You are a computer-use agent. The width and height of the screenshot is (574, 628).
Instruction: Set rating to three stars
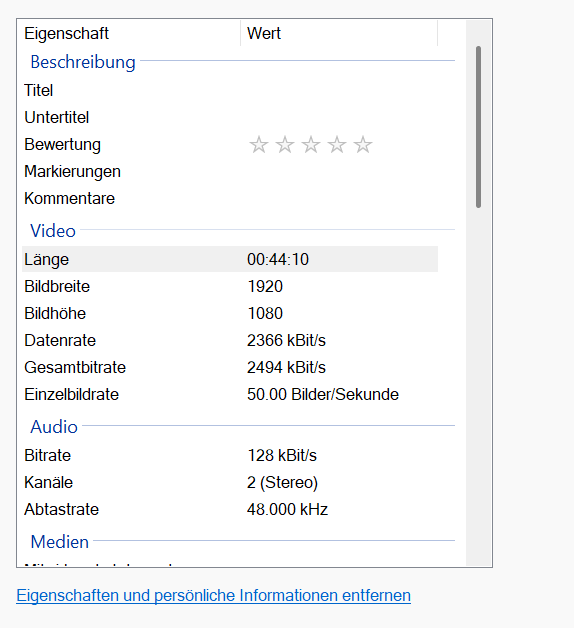click(x=311, y=145)
